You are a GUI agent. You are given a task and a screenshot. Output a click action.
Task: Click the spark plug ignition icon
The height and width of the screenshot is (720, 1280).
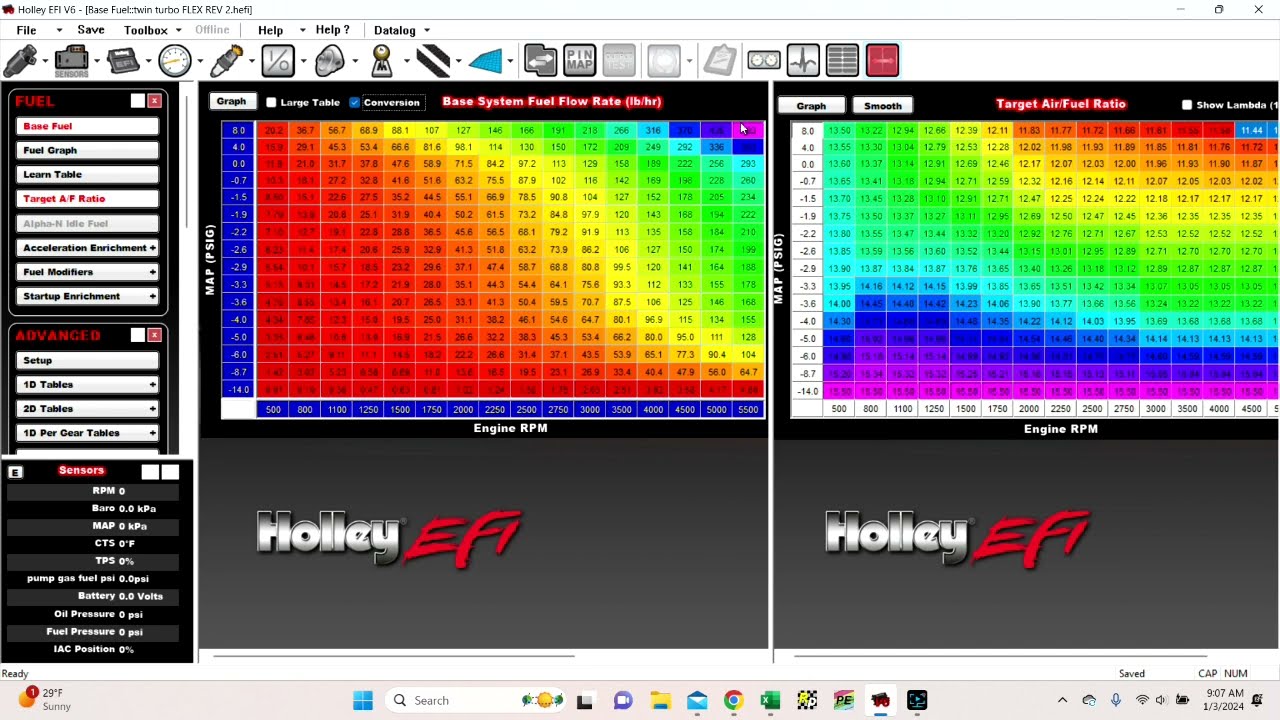(227, 61)
